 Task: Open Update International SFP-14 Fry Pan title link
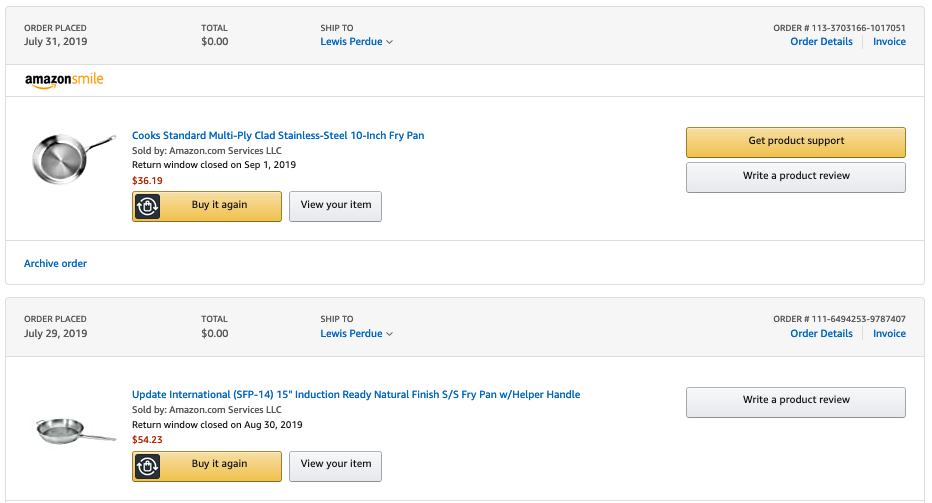[x=356, y=395]
